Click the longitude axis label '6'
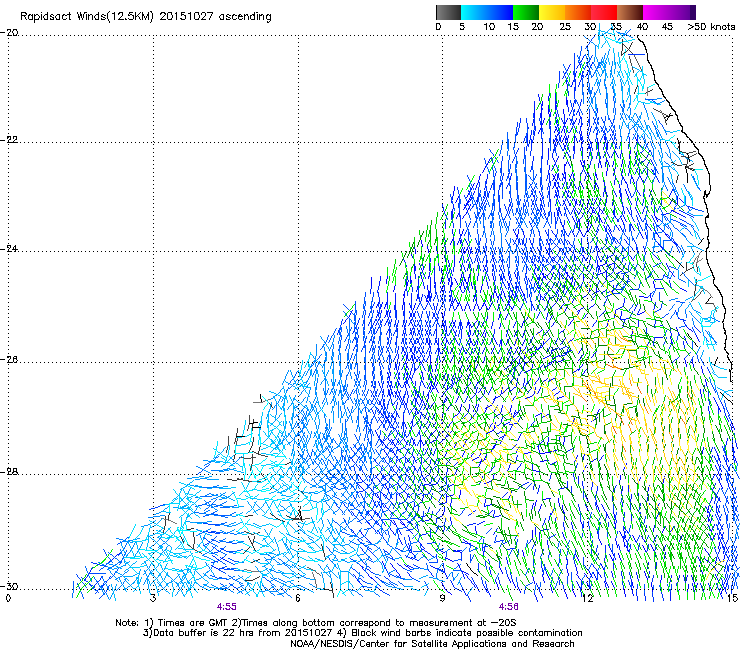740x650 pixels. pyautogui.click(x=298, y=599)
